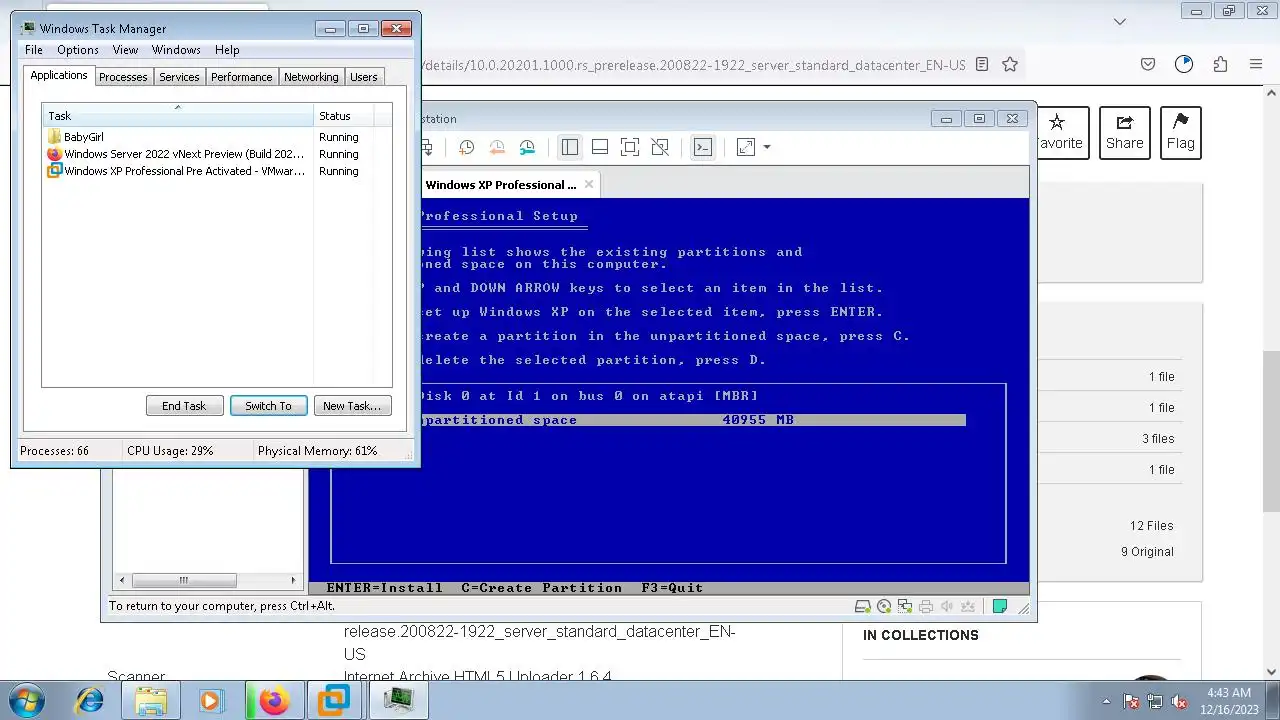Toggle the VMware library sidebar

(570, 148)
